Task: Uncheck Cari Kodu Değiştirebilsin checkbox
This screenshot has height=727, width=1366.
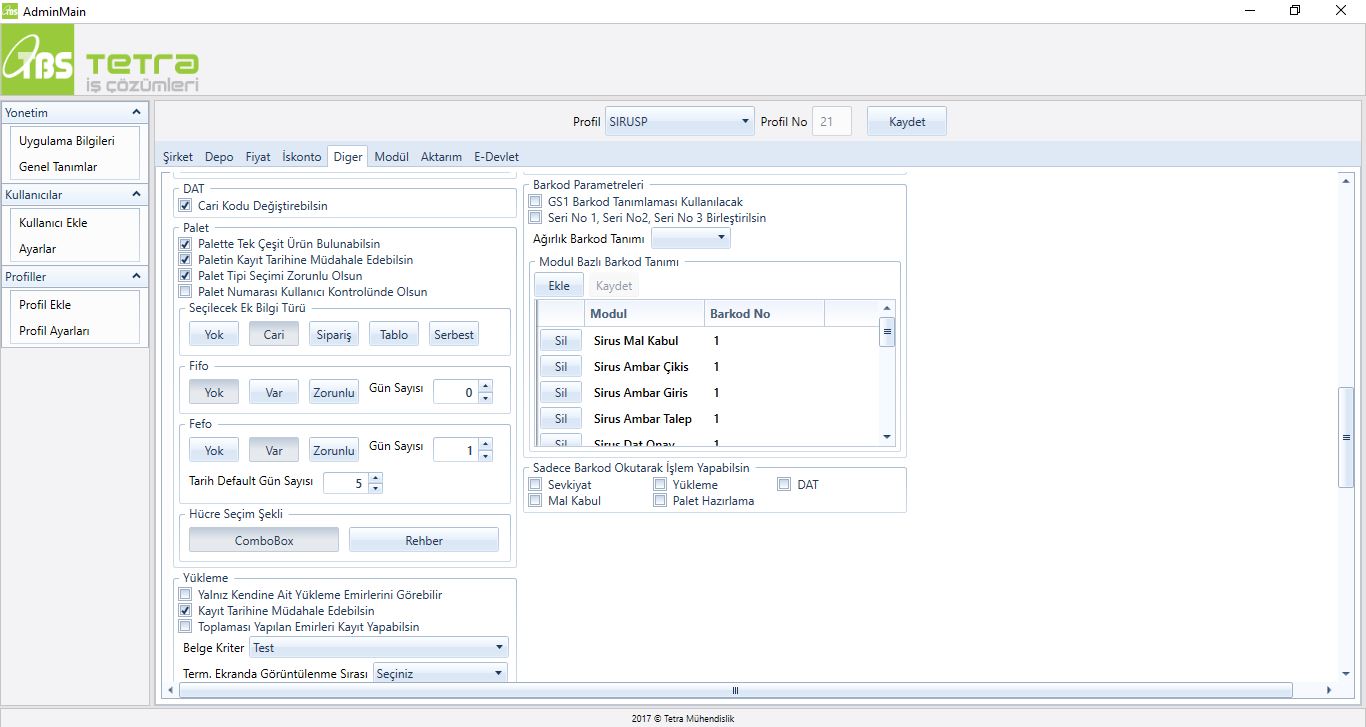Action: [185, 206]
